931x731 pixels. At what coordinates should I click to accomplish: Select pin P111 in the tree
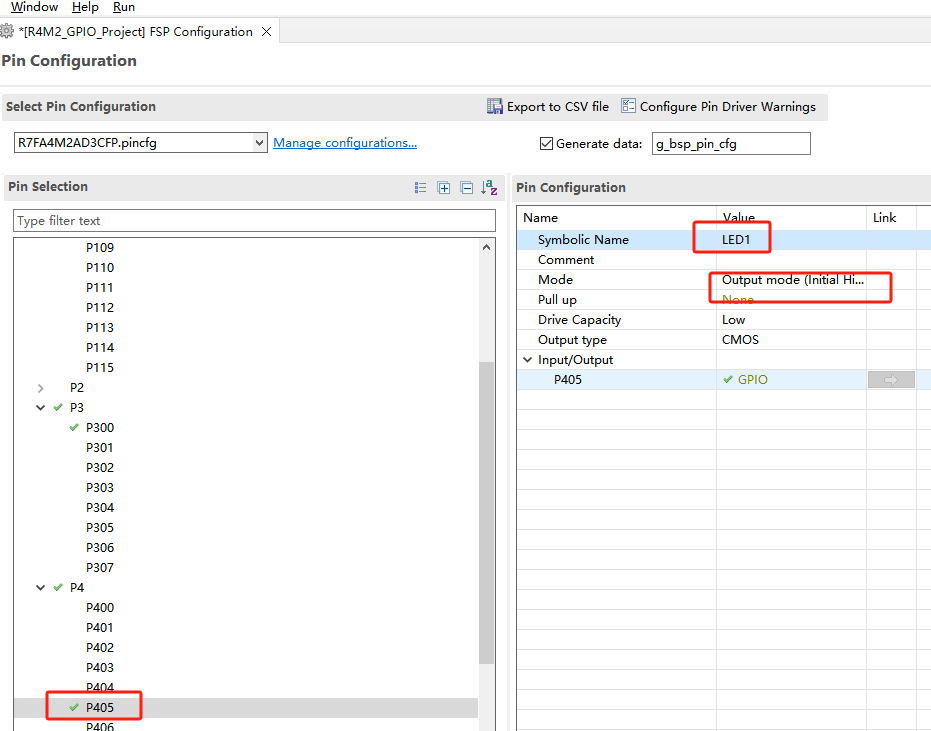pos(100,287)
